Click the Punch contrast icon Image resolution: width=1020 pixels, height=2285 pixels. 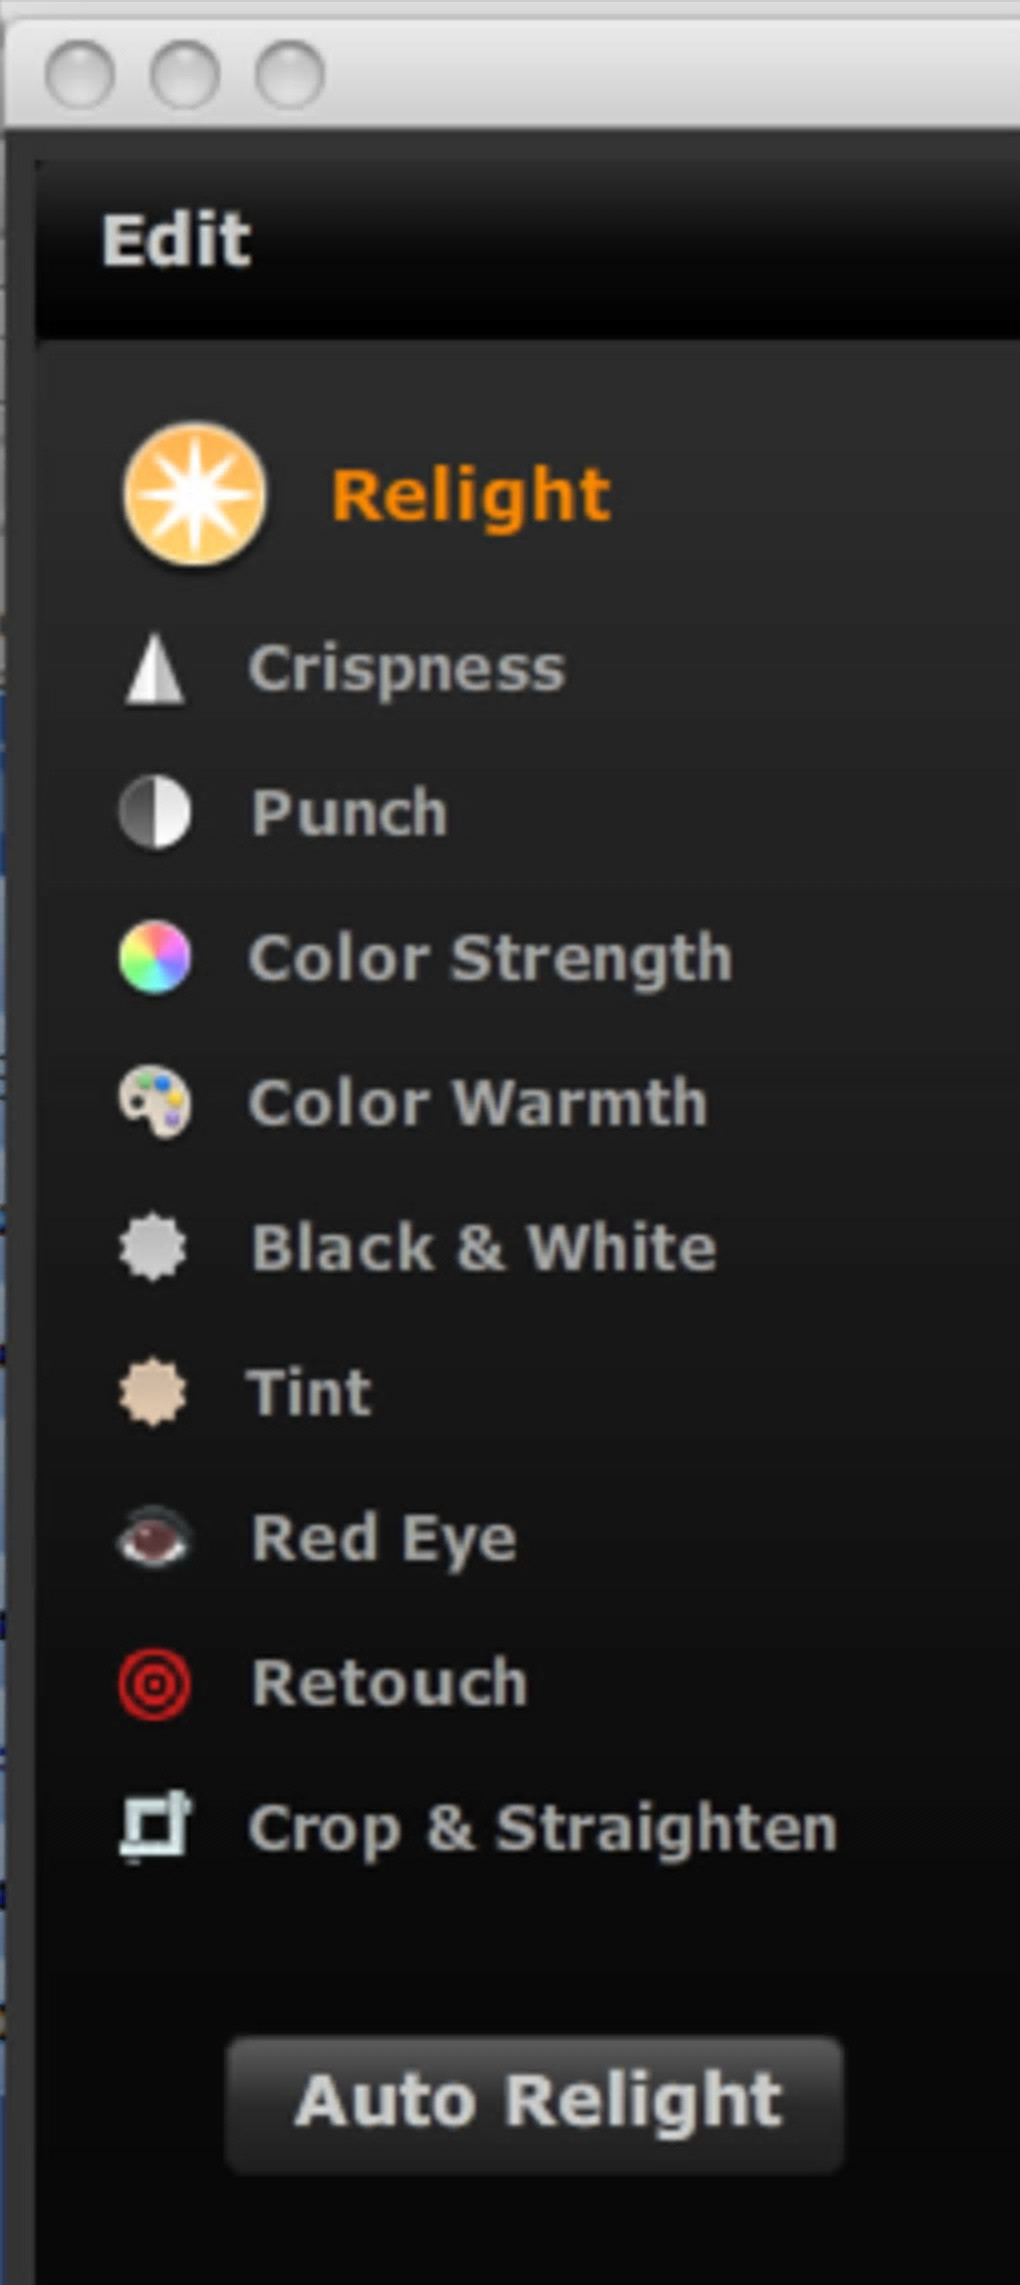154,812
